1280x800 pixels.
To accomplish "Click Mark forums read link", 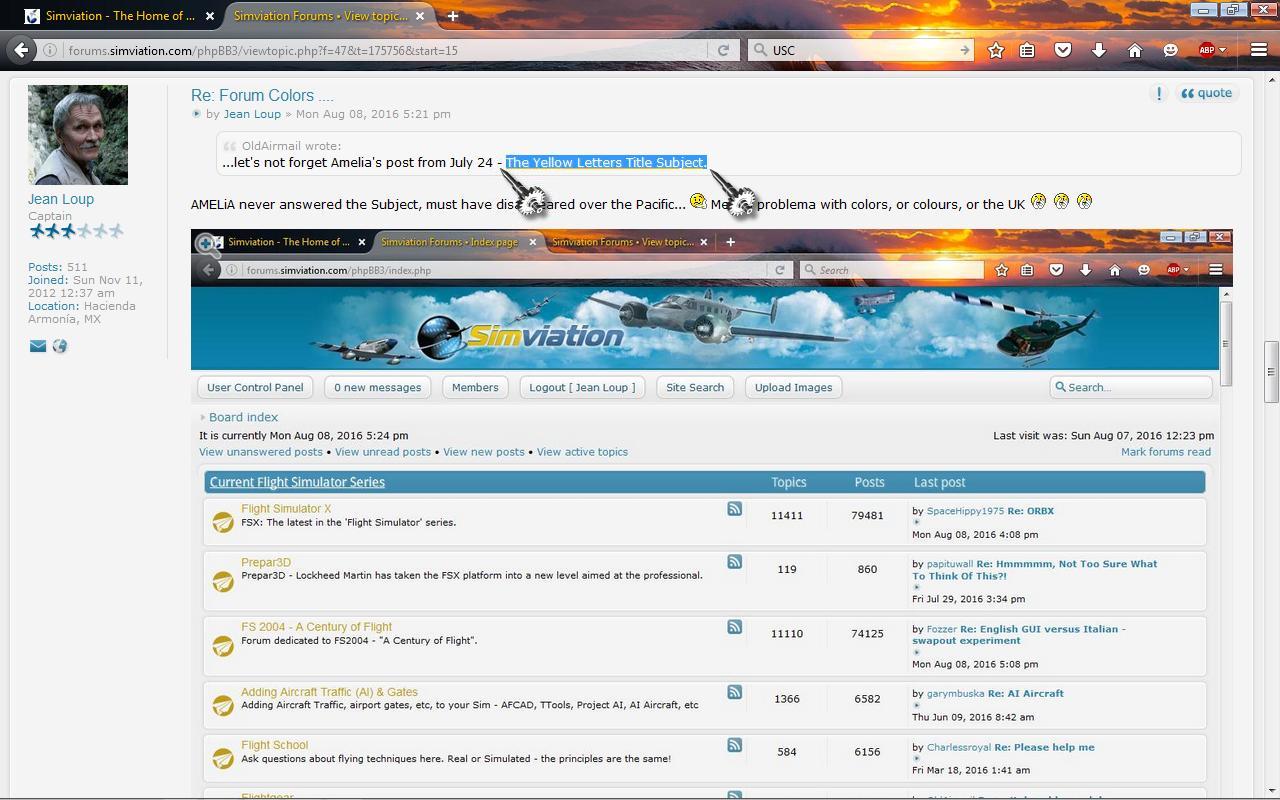I will (1166, 452).
